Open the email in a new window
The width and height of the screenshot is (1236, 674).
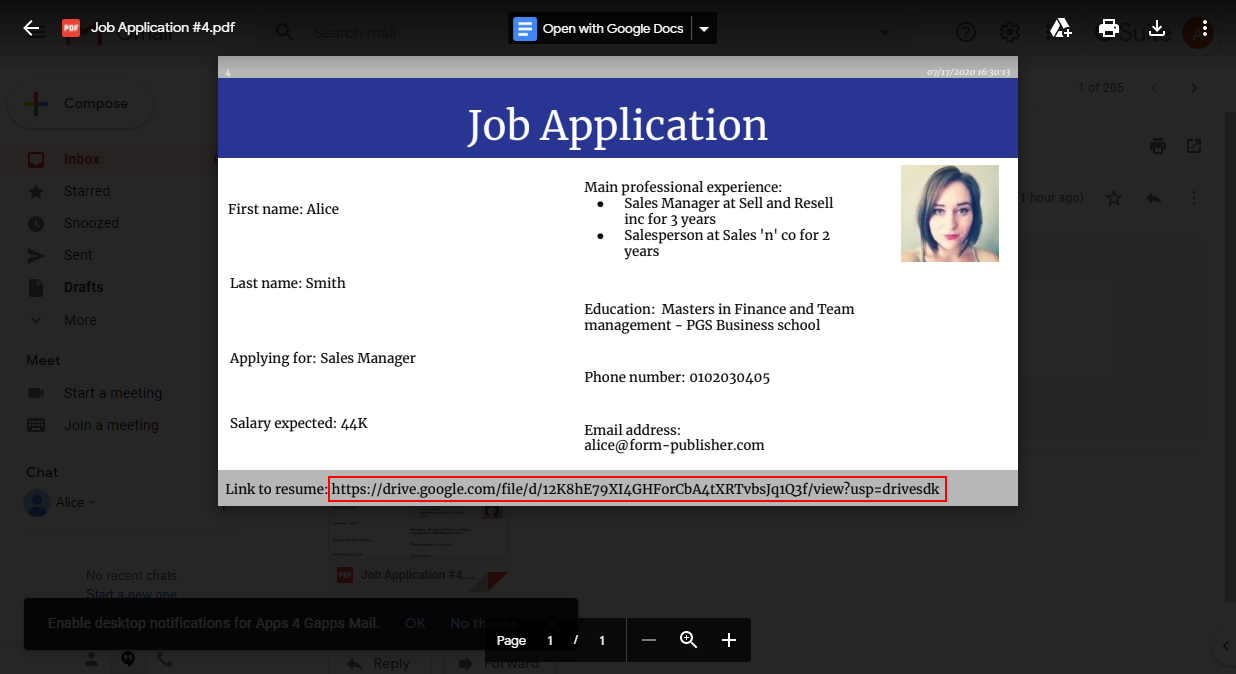(1194, 146)
